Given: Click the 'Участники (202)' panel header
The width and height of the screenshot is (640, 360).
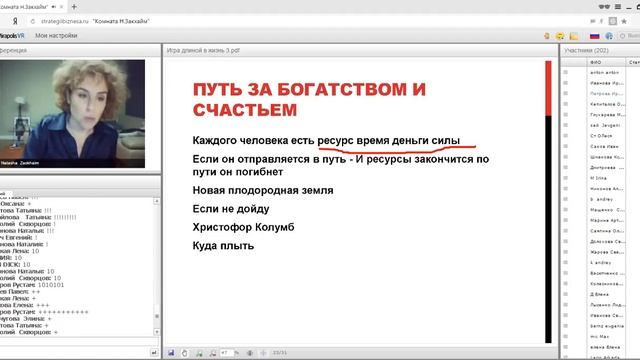Looking at the screenshot, I should pyautogui.click(x=587, y=51).
